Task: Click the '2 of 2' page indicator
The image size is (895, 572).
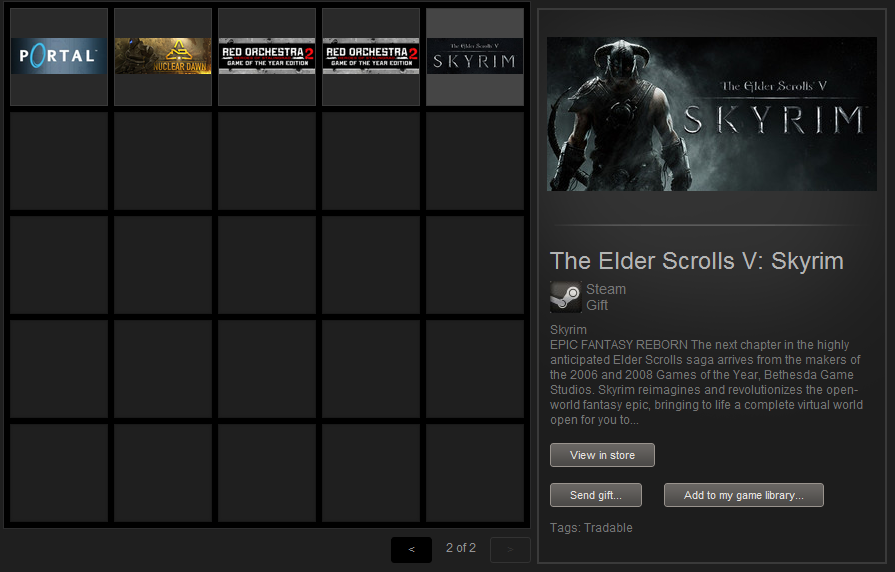Action: pos(461,548)
